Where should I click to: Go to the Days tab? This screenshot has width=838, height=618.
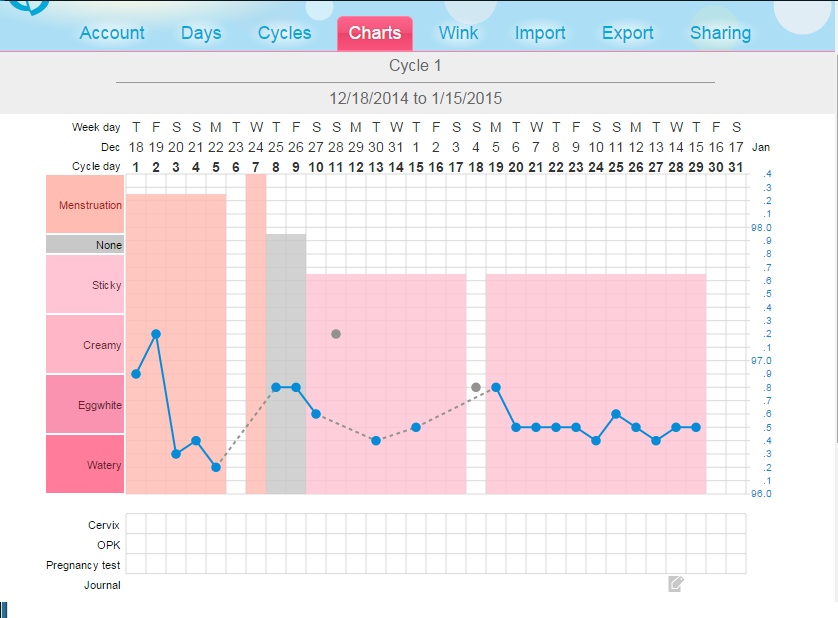point(201,33)
